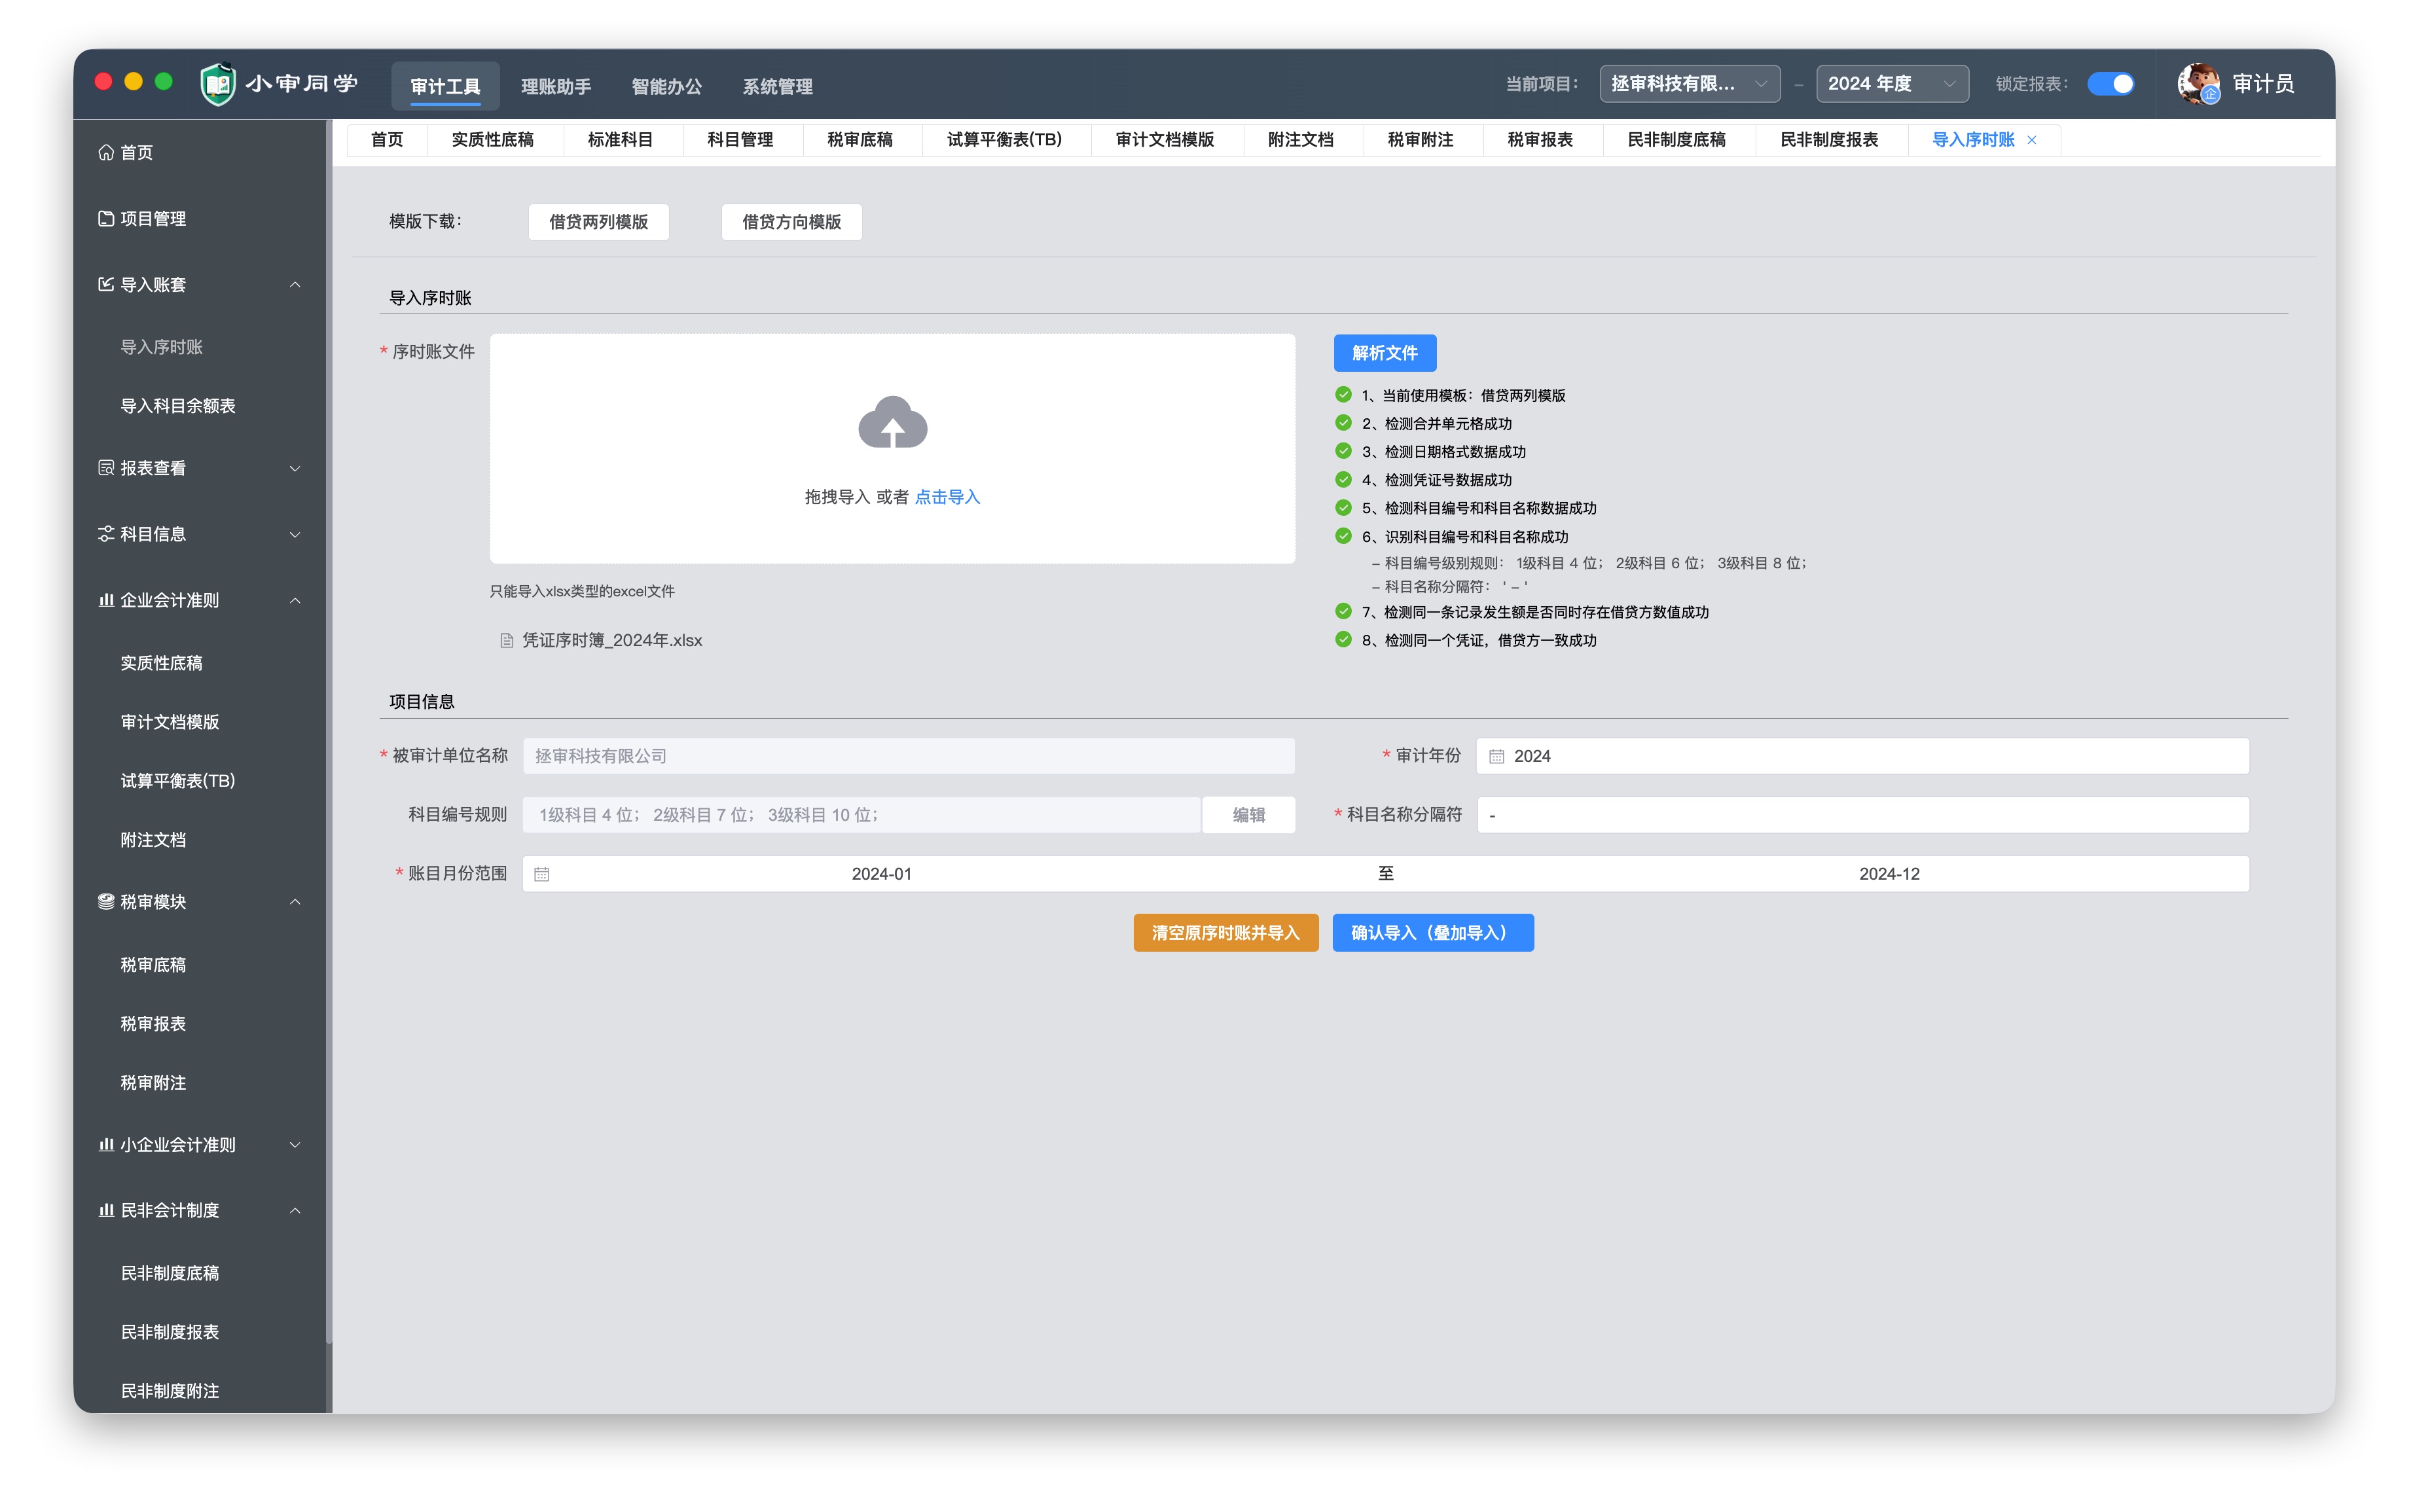Screen dimensions: 2409x1512
Task: Close the 导入序时账 tab with the x
Action: coord(2031,140)
